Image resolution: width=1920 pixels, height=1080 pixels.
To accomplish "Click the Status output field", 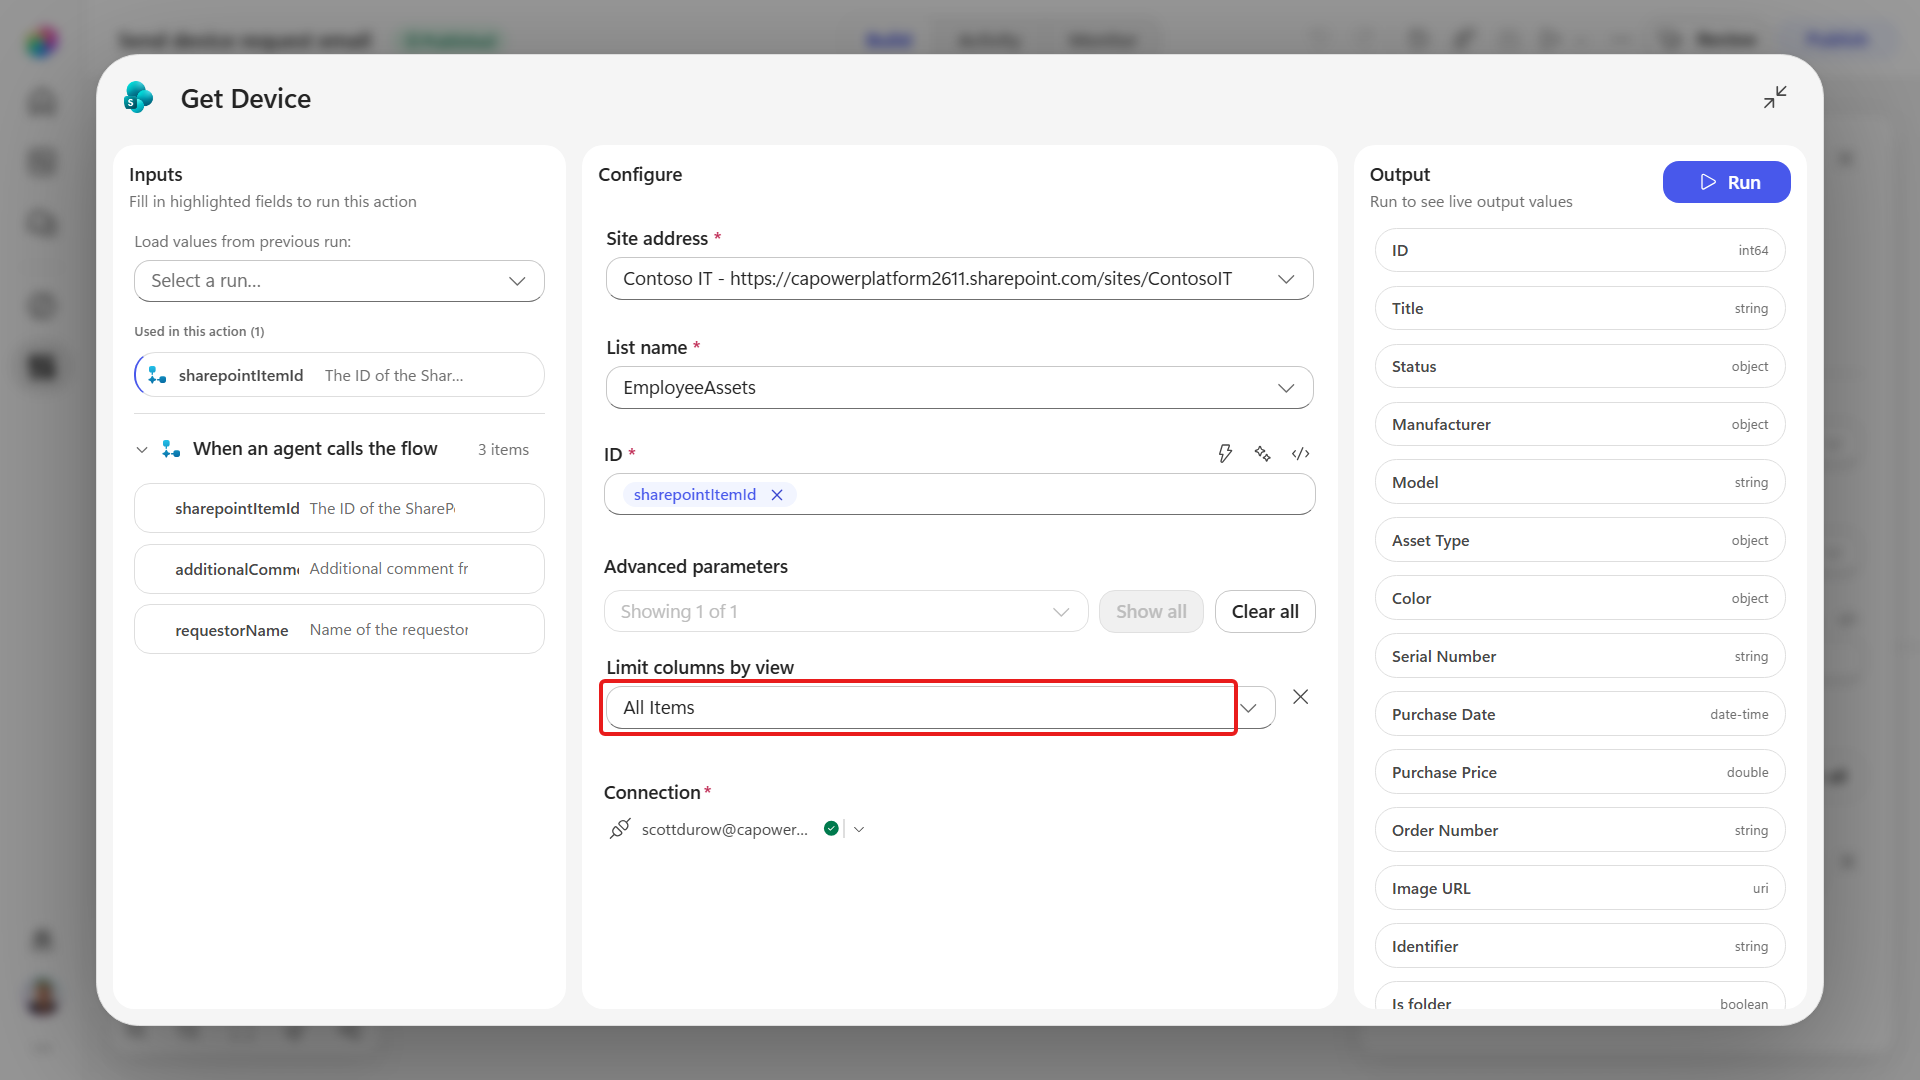I will (1579, 366).
